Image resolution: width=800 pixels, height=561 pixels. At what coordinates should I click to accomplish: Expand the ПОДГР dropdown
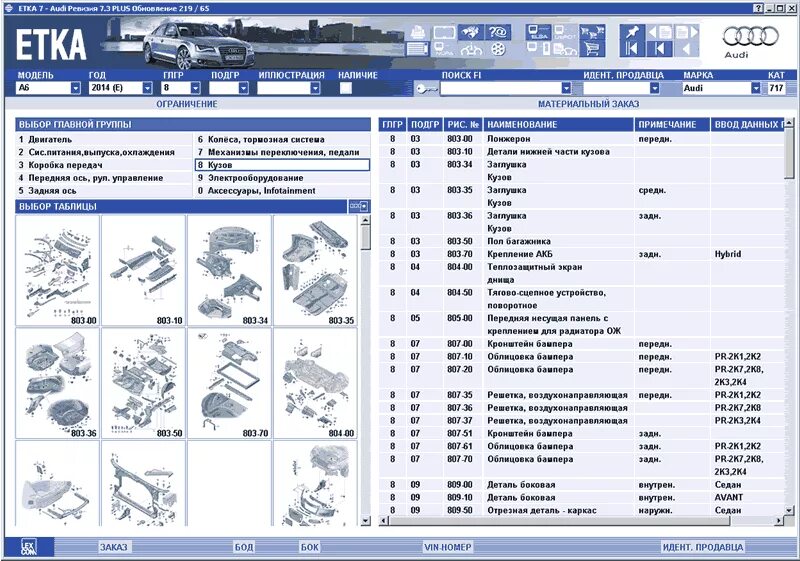point(243,88)
